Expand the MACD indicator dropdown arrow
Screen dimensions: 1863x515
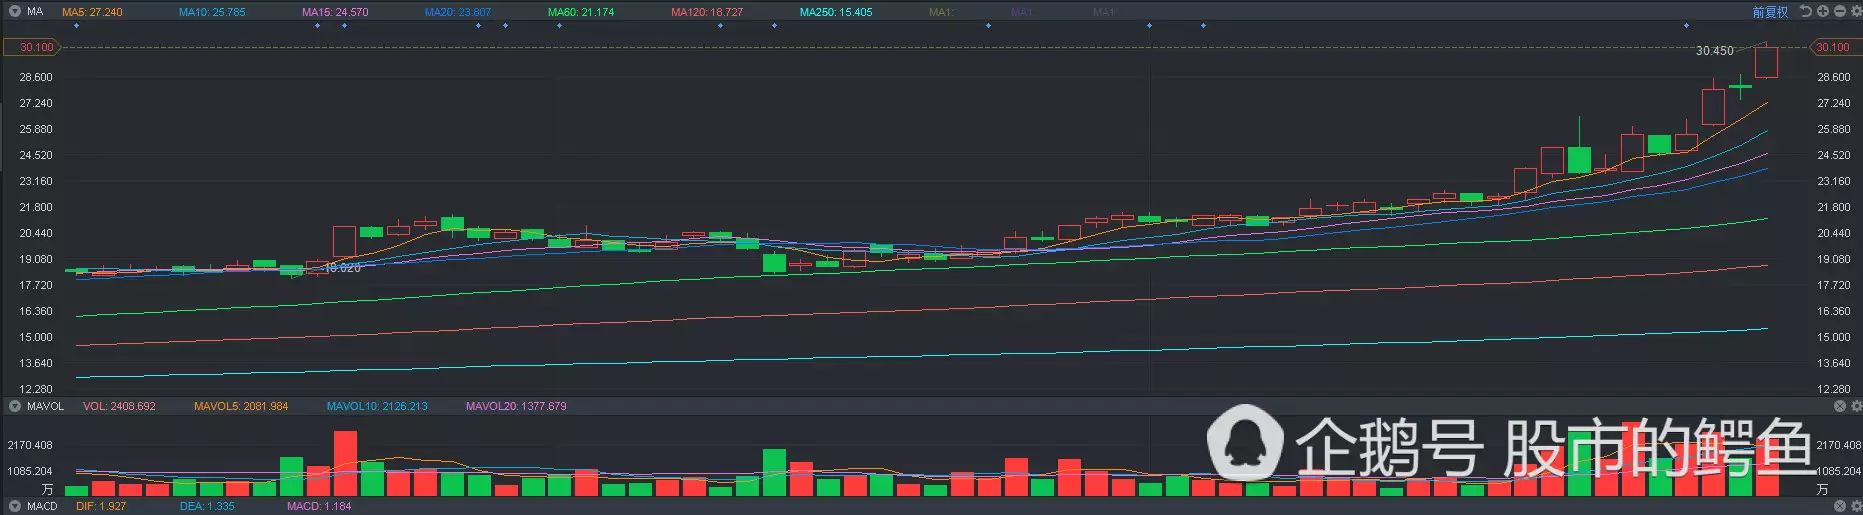click(14, 507)
